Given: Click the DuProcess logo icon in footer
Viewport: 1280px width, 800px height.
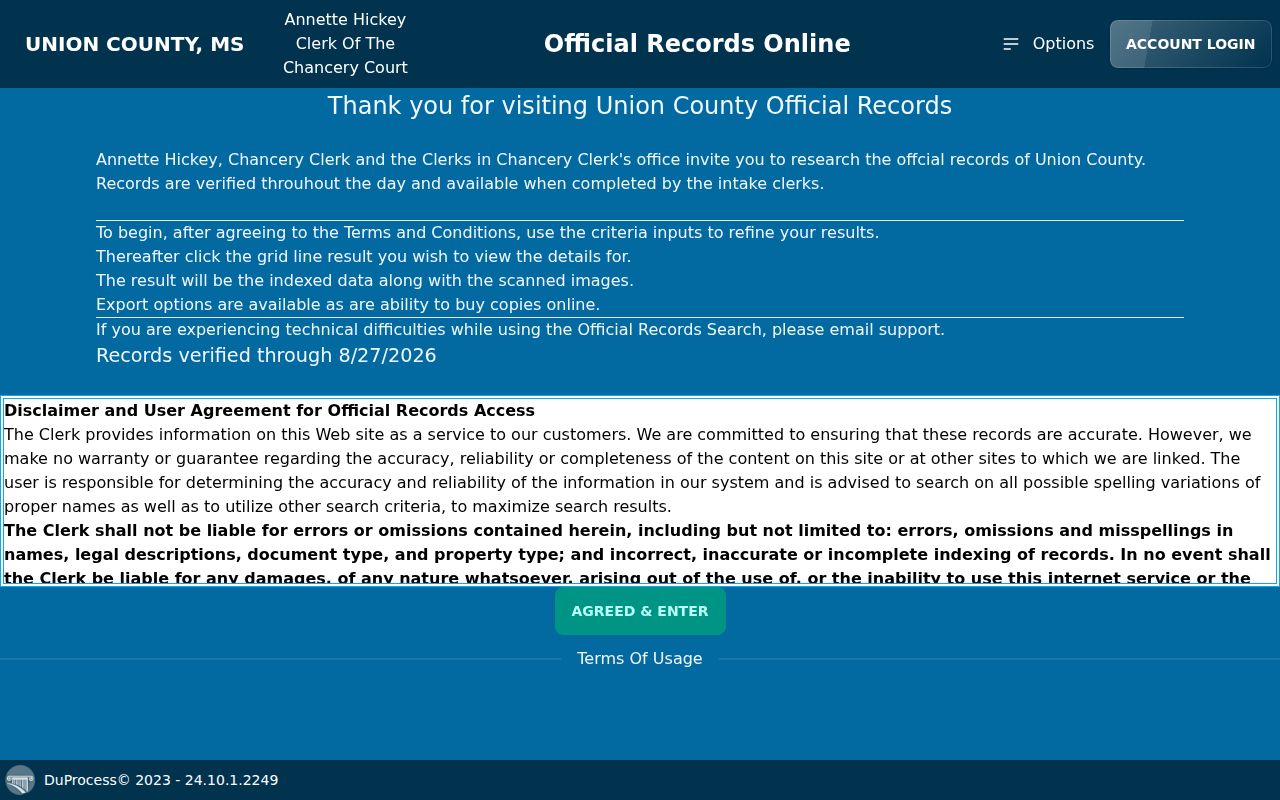Looking at the screenshot, I should click(20, 780).
